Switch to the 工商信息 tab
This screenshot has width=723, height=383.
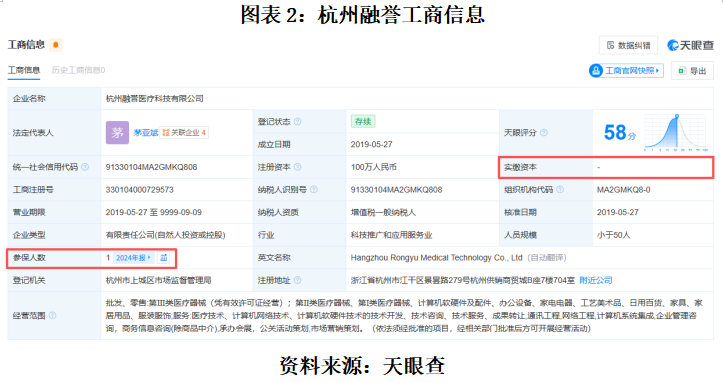[24, 70]
